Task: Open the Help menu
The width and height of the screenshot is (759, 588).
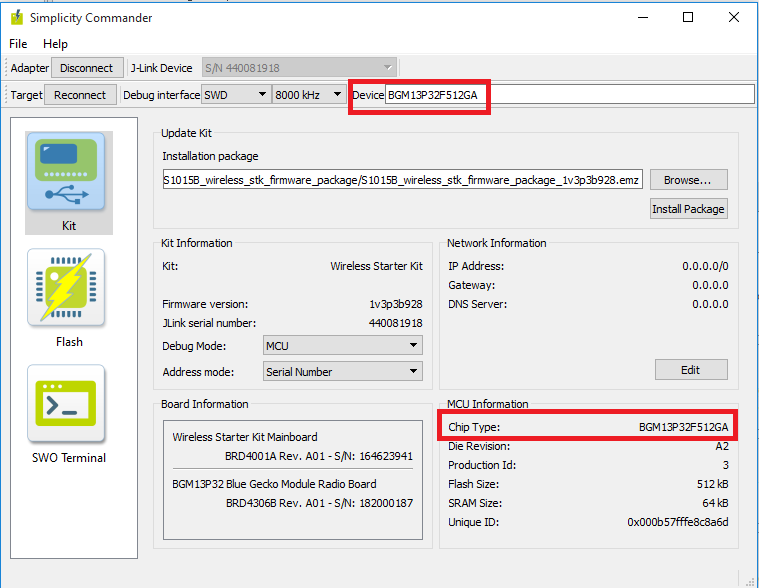Action: coord(55,44)
